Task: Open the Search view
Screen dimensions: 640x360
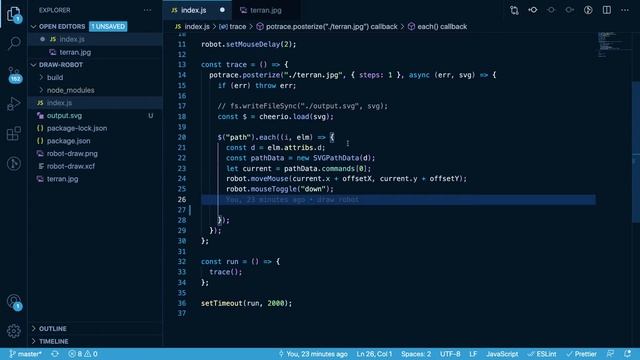Action: 14,43
